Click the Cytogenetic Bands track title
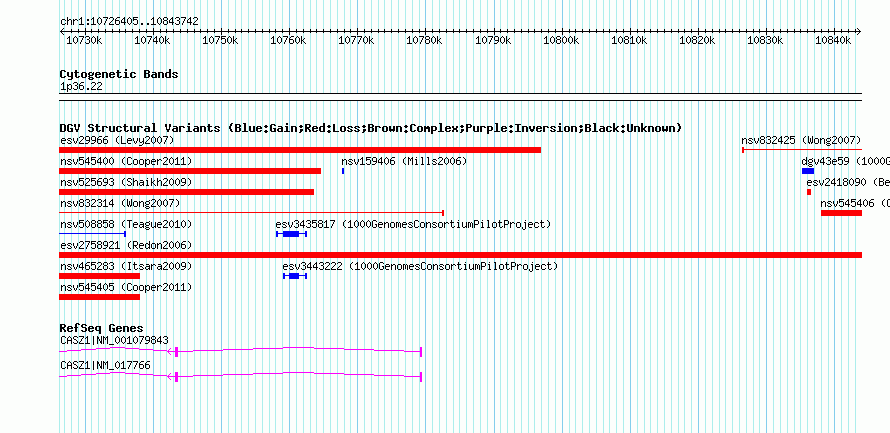The image size is (890, 433). pyautogui.click(x=119, y=74)
